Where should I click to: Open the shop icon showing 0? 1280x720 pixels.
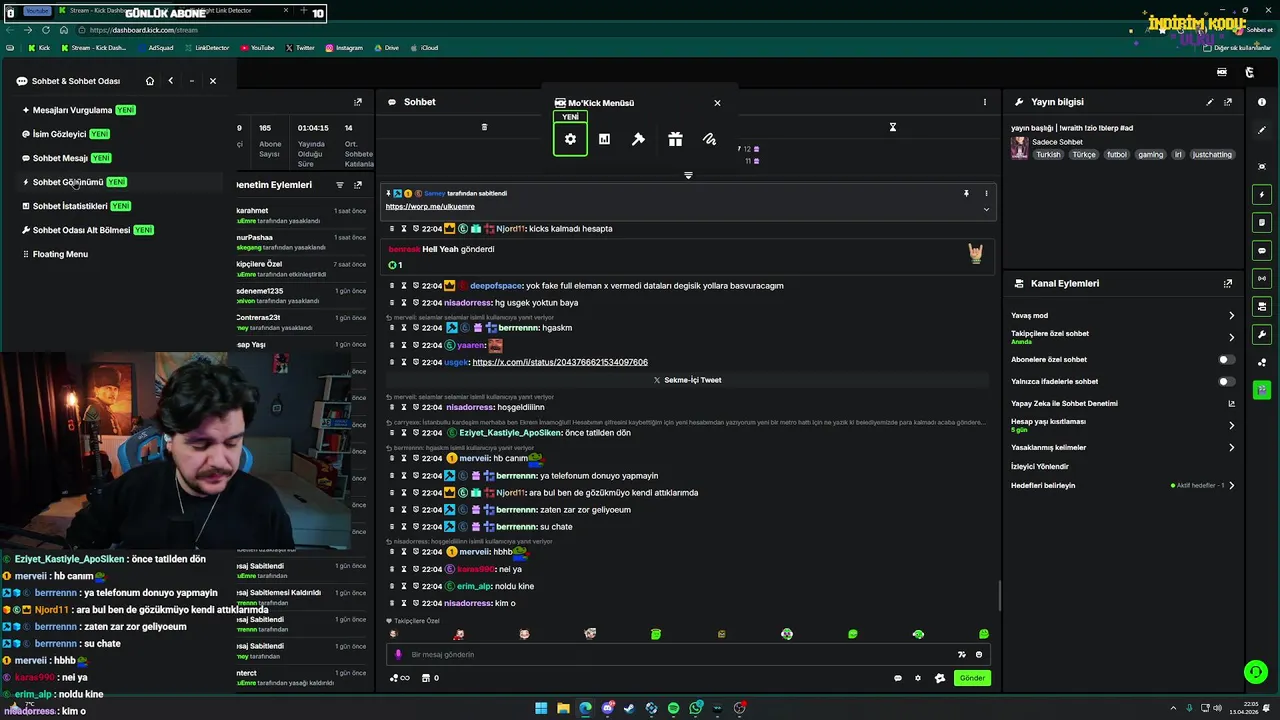click(x=430, y=678)
